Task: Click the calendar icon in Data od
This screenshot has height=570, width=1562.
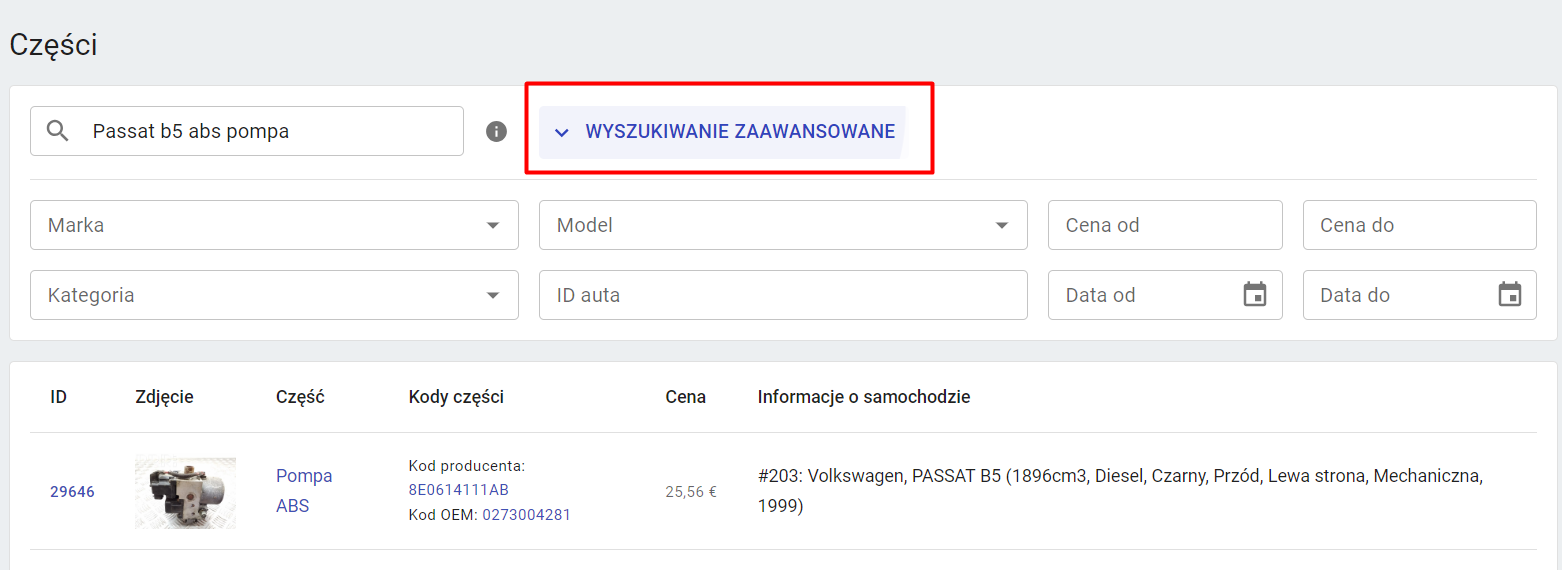Action: (1254, 295)
